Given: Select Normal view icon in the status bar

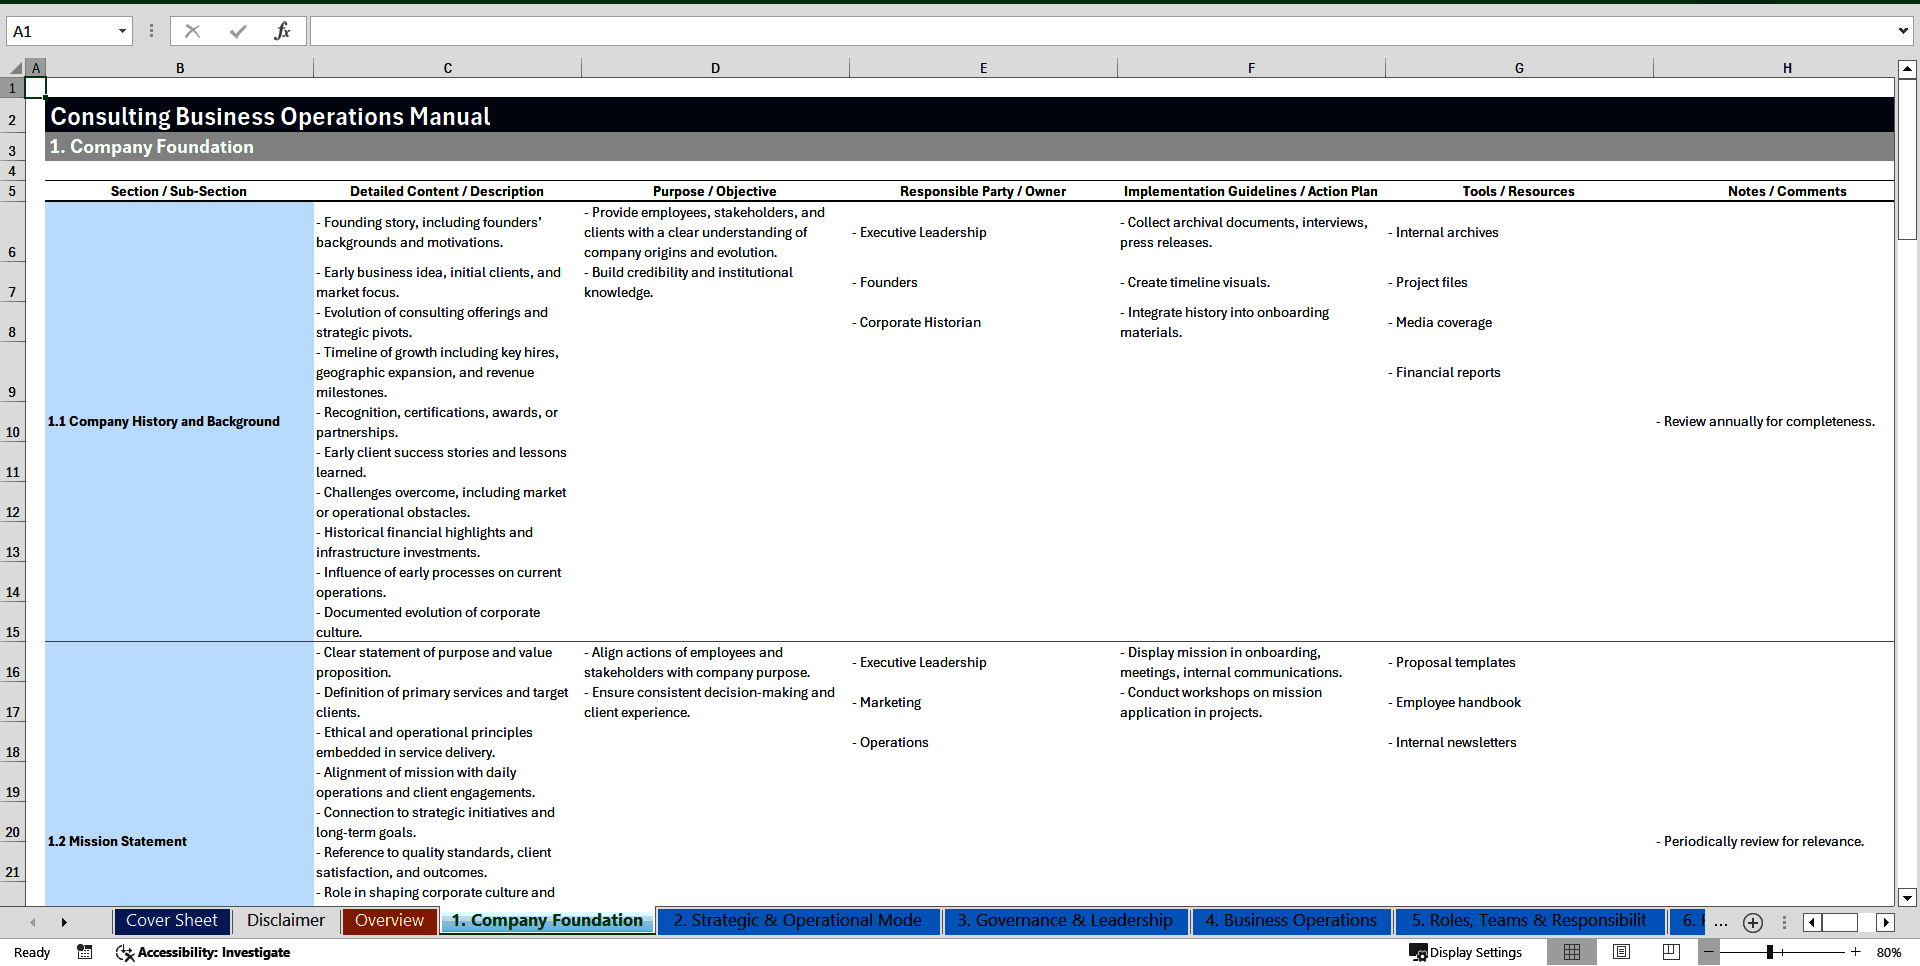Looking at the screenshot, I should pos(1572,952).
